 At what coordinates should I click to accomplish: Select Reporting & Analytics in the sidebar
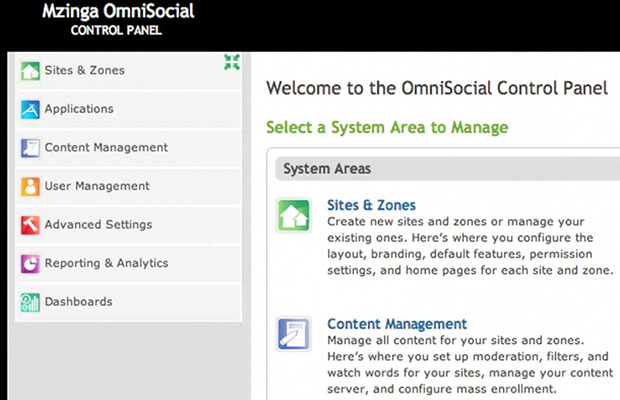point(129,264)
